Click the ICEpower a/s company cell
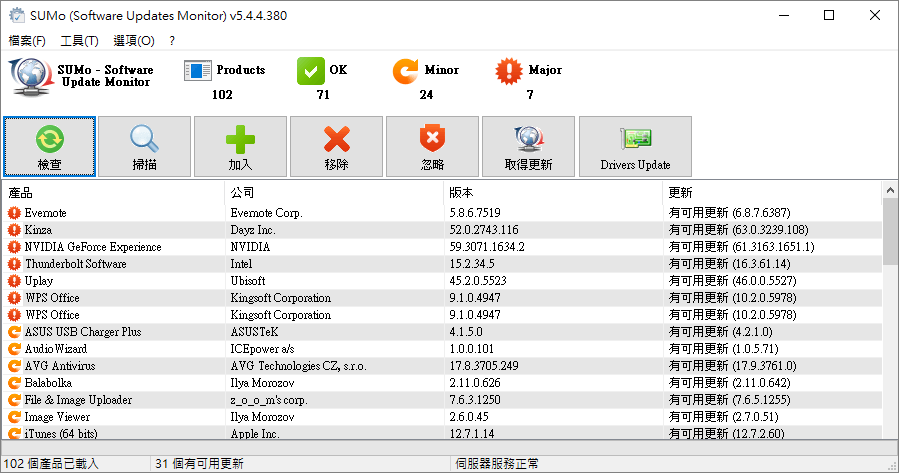Image resolution: width=899 pixels, height=473 pixels. coord(262,349)
